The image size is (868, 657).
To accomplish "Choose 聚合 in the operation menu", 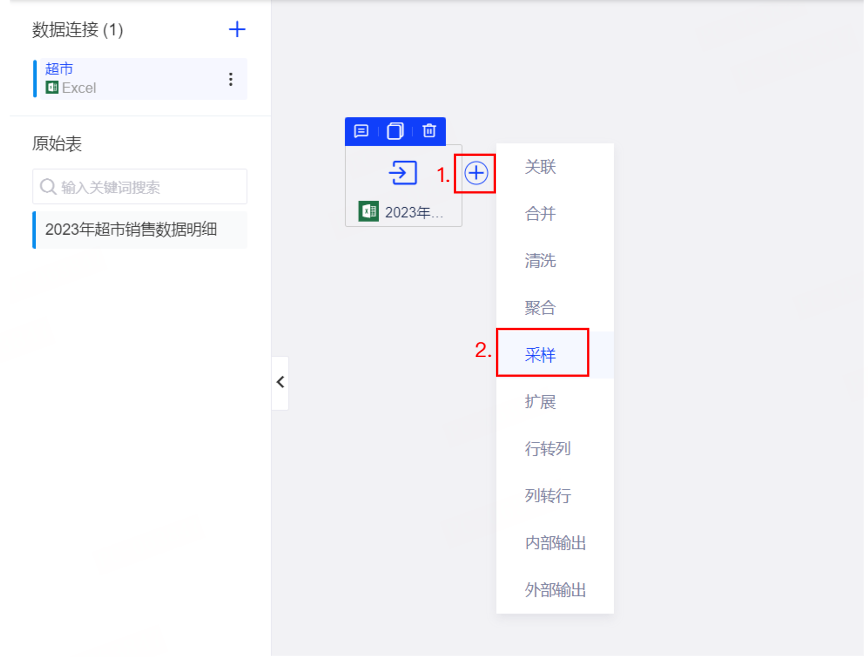I will [540, 308].
